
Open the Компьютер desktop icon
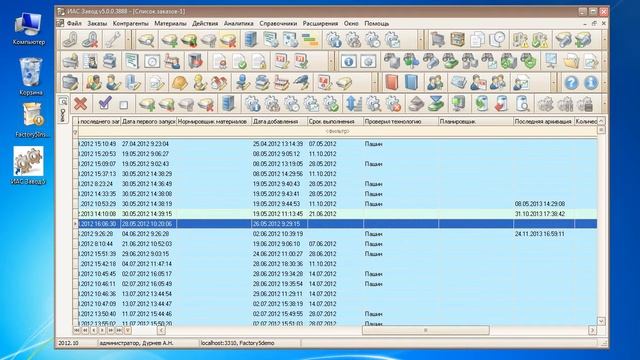29,29
